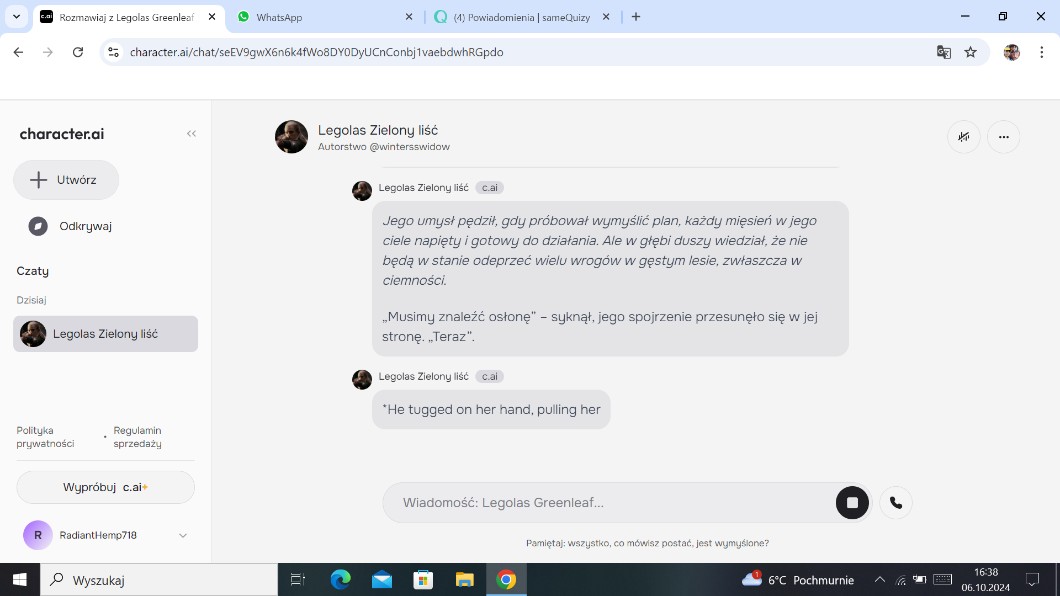This screenshot has width=1060, height=596.
Task: Click the Odkrywaj compass icon
Action: [x=38, y=226]
